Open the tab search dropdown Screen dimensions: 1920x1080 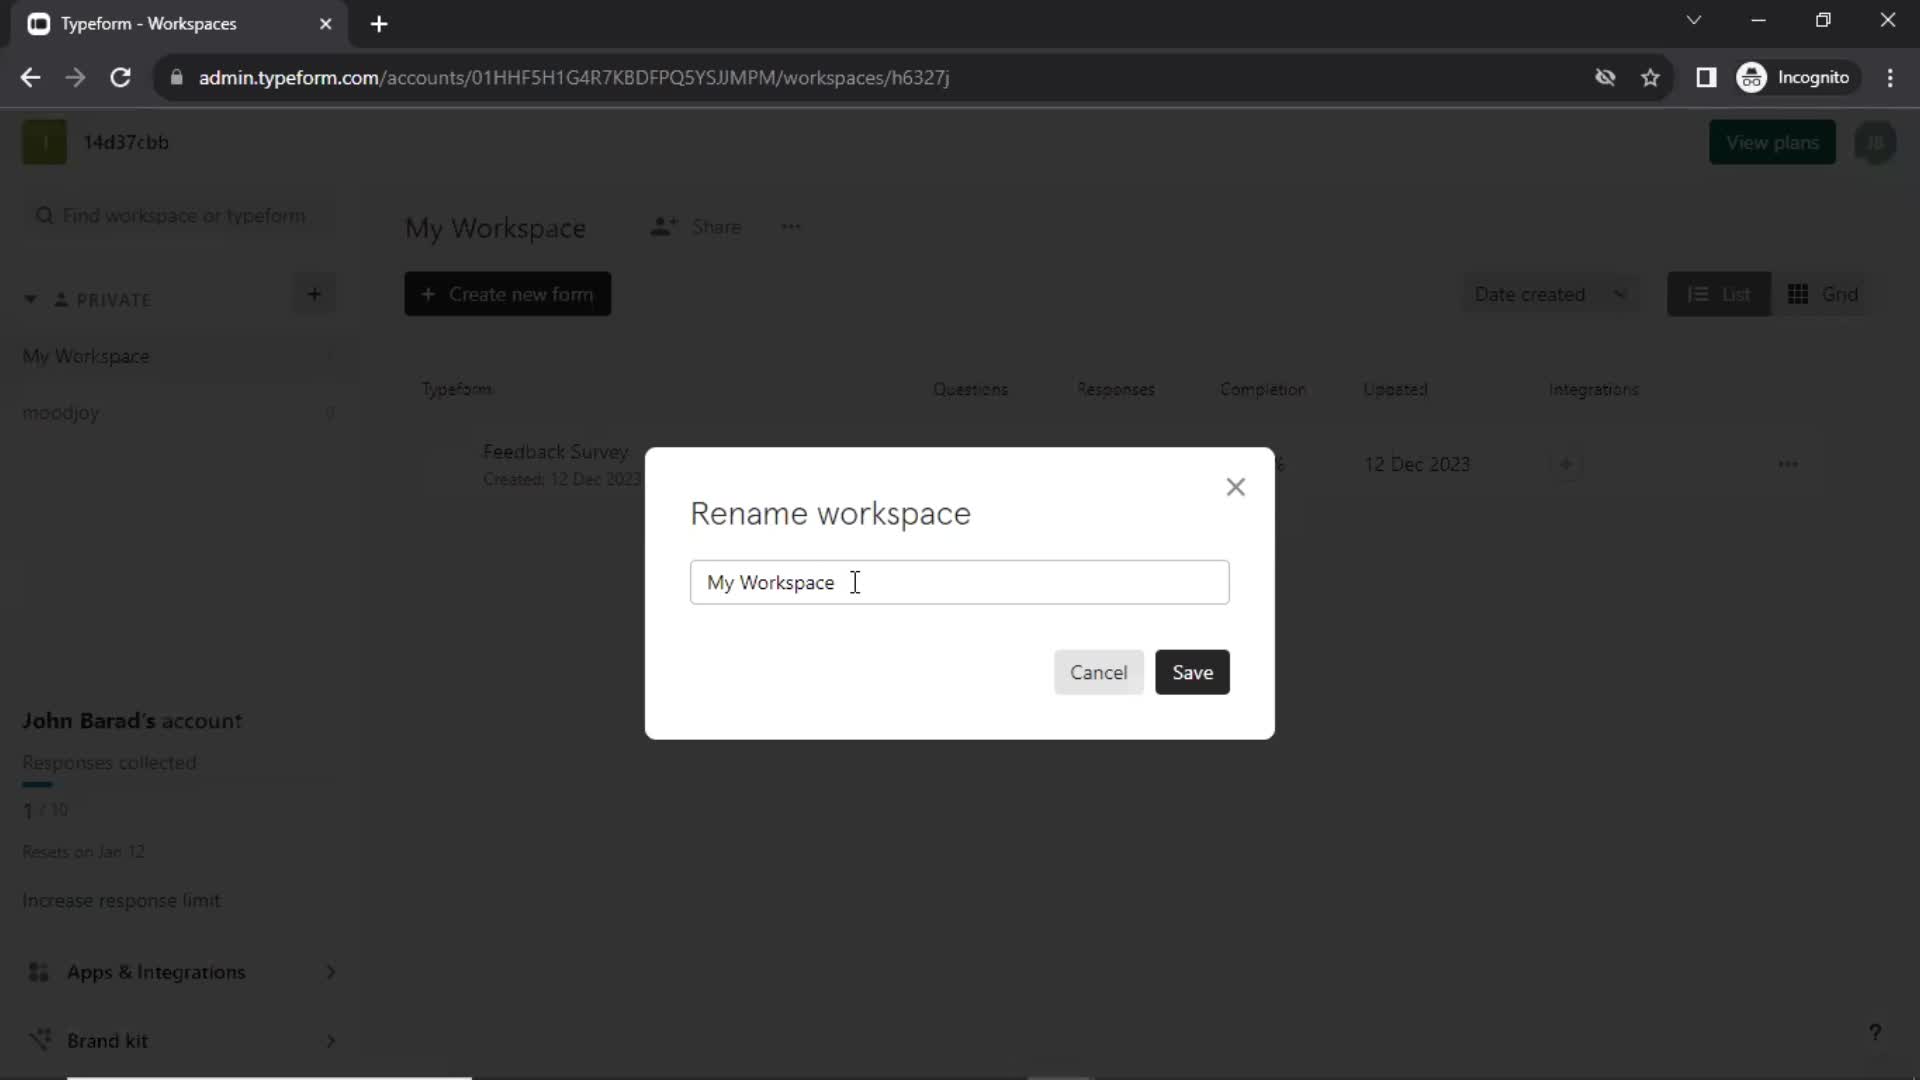pos(1693,20)
